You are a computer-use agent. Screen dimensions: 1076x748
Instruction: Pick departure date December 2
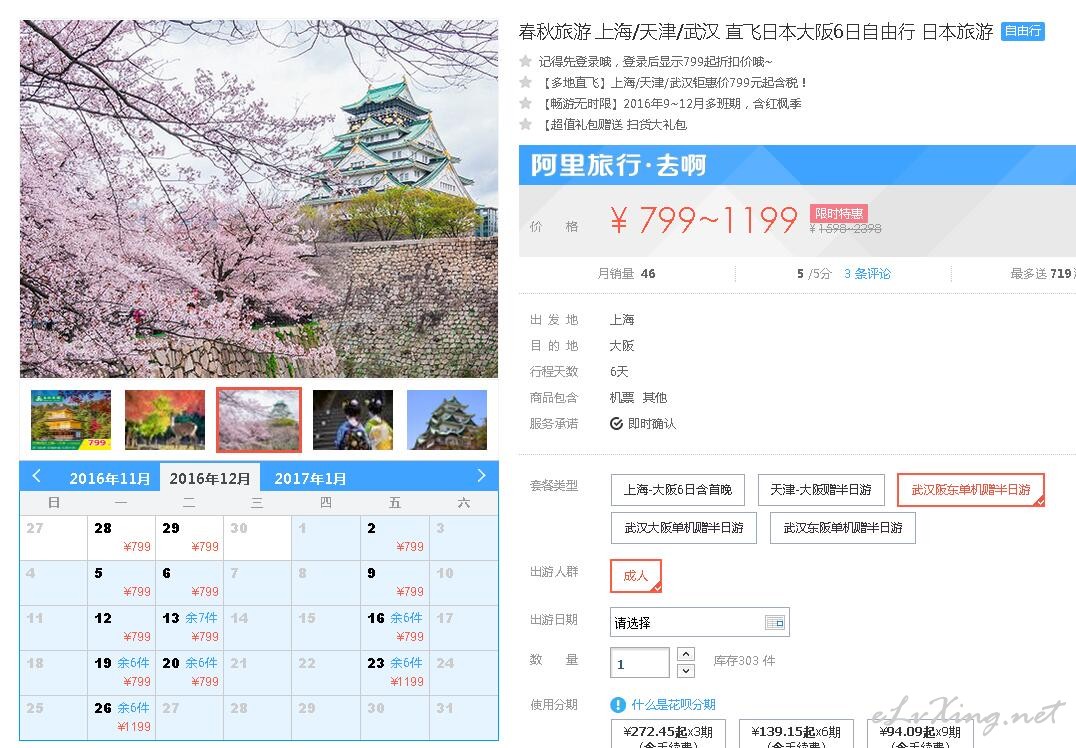tap(395, 537)
